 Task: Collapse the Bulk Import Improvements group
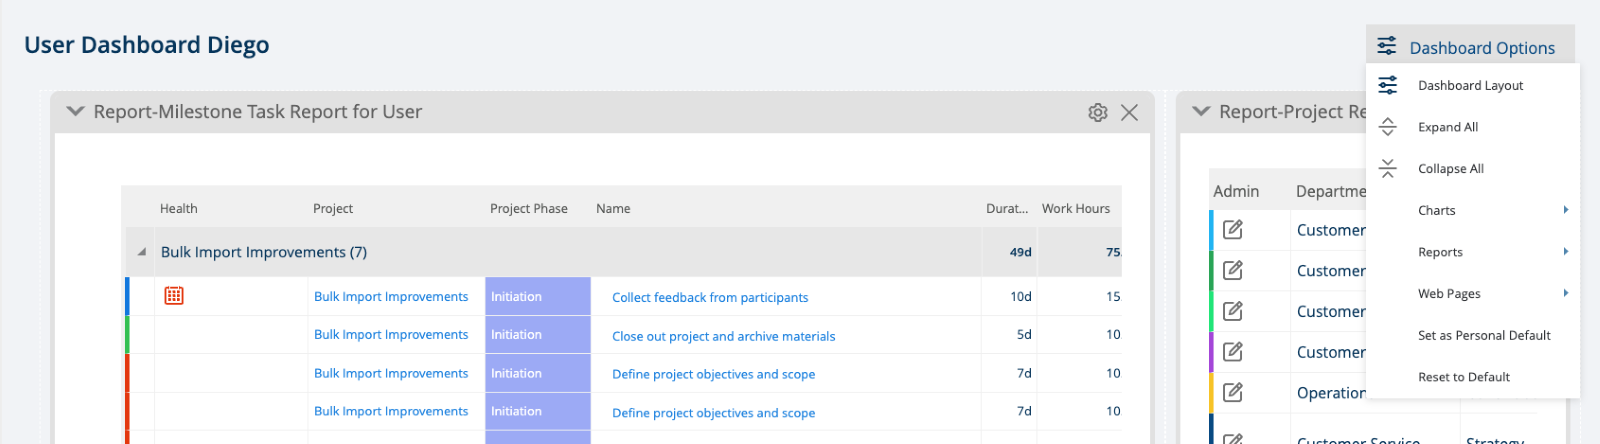[x=141, y=252]
